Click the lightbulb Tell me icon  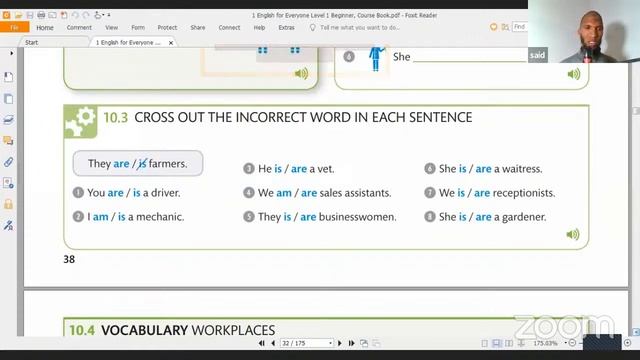pos(313,27)
